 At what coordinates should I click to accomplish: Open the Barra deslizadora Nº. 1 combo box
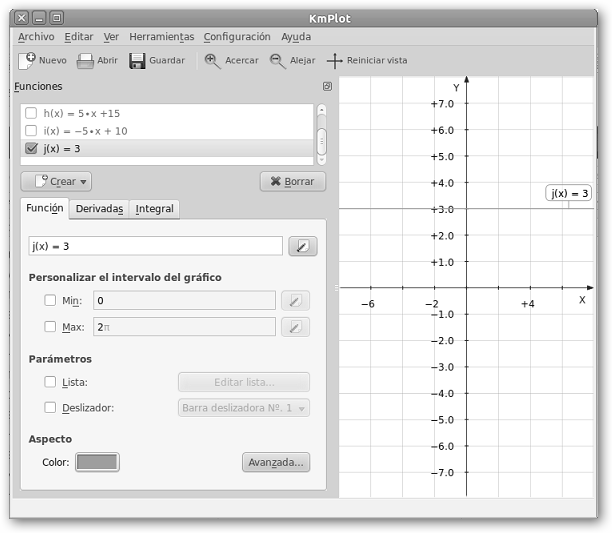click(x=244, y=408)
